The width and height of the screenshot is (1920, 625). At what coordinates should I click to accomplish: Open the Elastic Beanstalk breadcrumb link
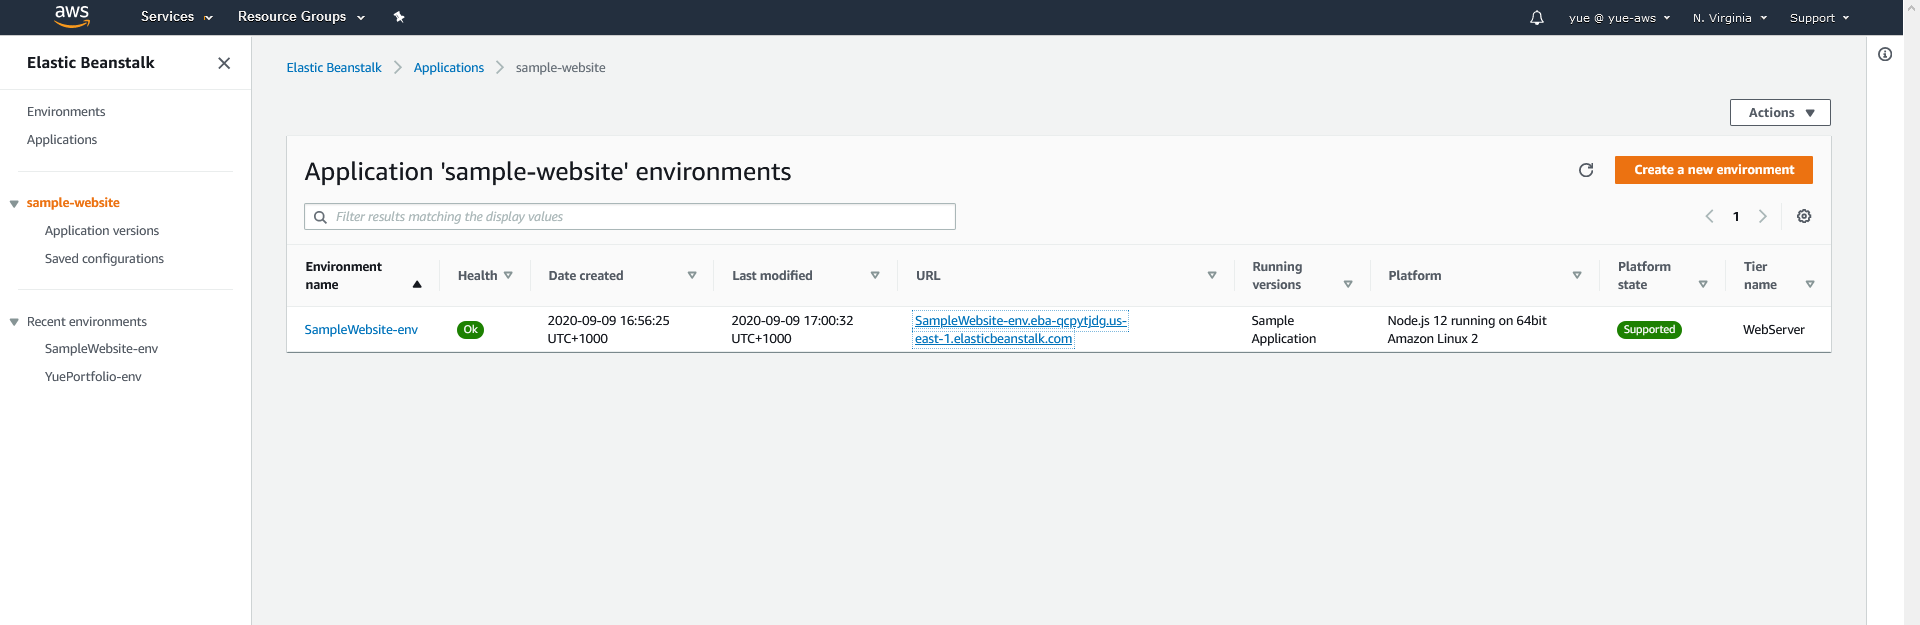click(x=334, y=68)
